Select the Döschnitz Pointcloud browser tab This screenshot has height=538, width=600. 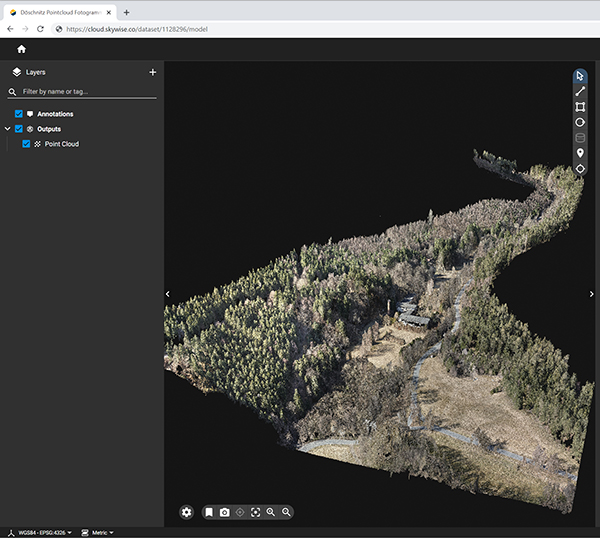[x=60, y=13]
